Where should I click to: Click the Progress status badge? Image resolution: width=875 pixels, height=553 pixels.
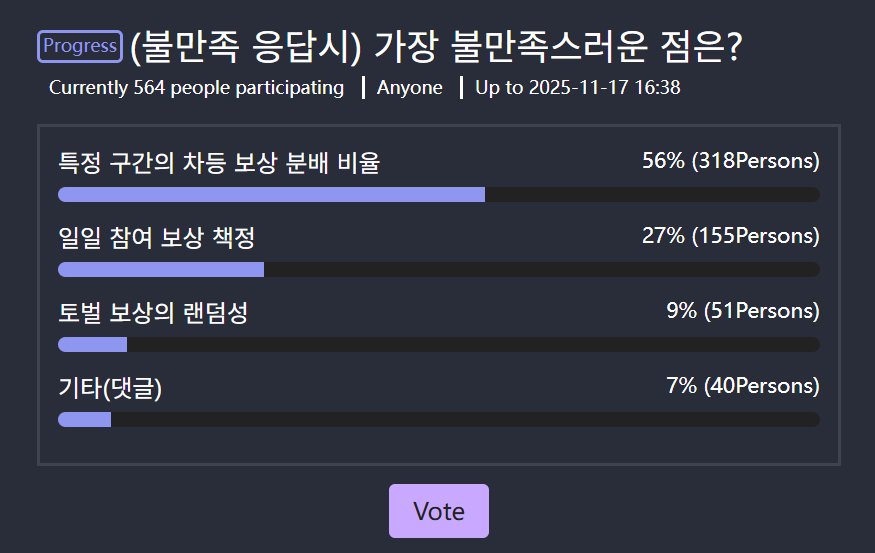(80, 46)
